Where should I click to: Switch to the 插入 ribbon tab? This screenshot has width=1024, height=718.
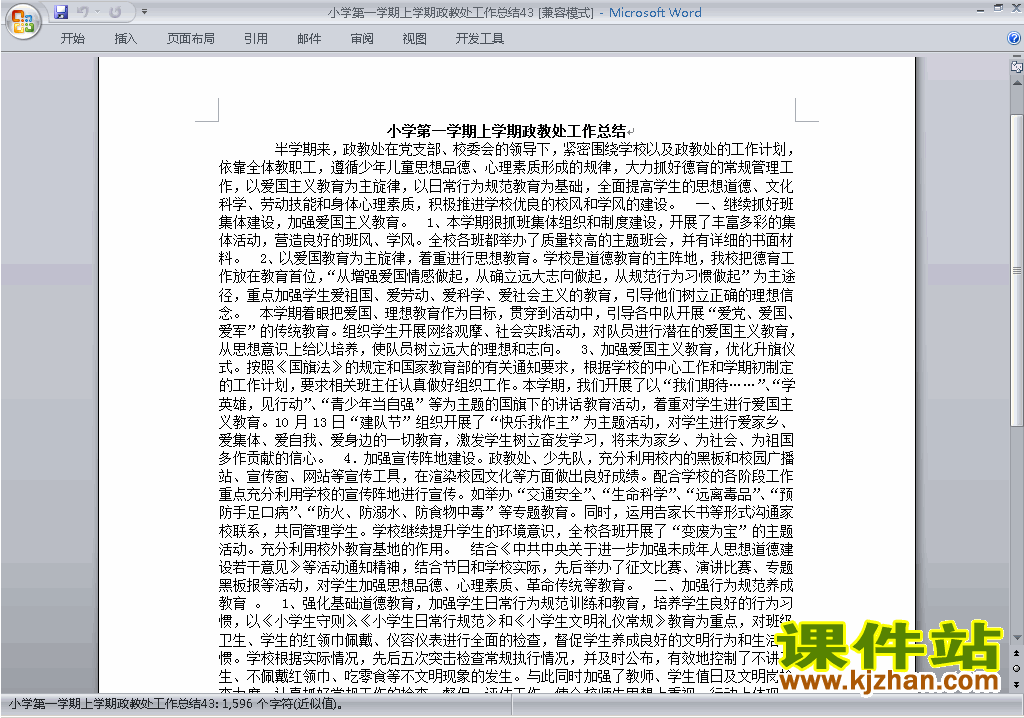[x=125, y=39]
